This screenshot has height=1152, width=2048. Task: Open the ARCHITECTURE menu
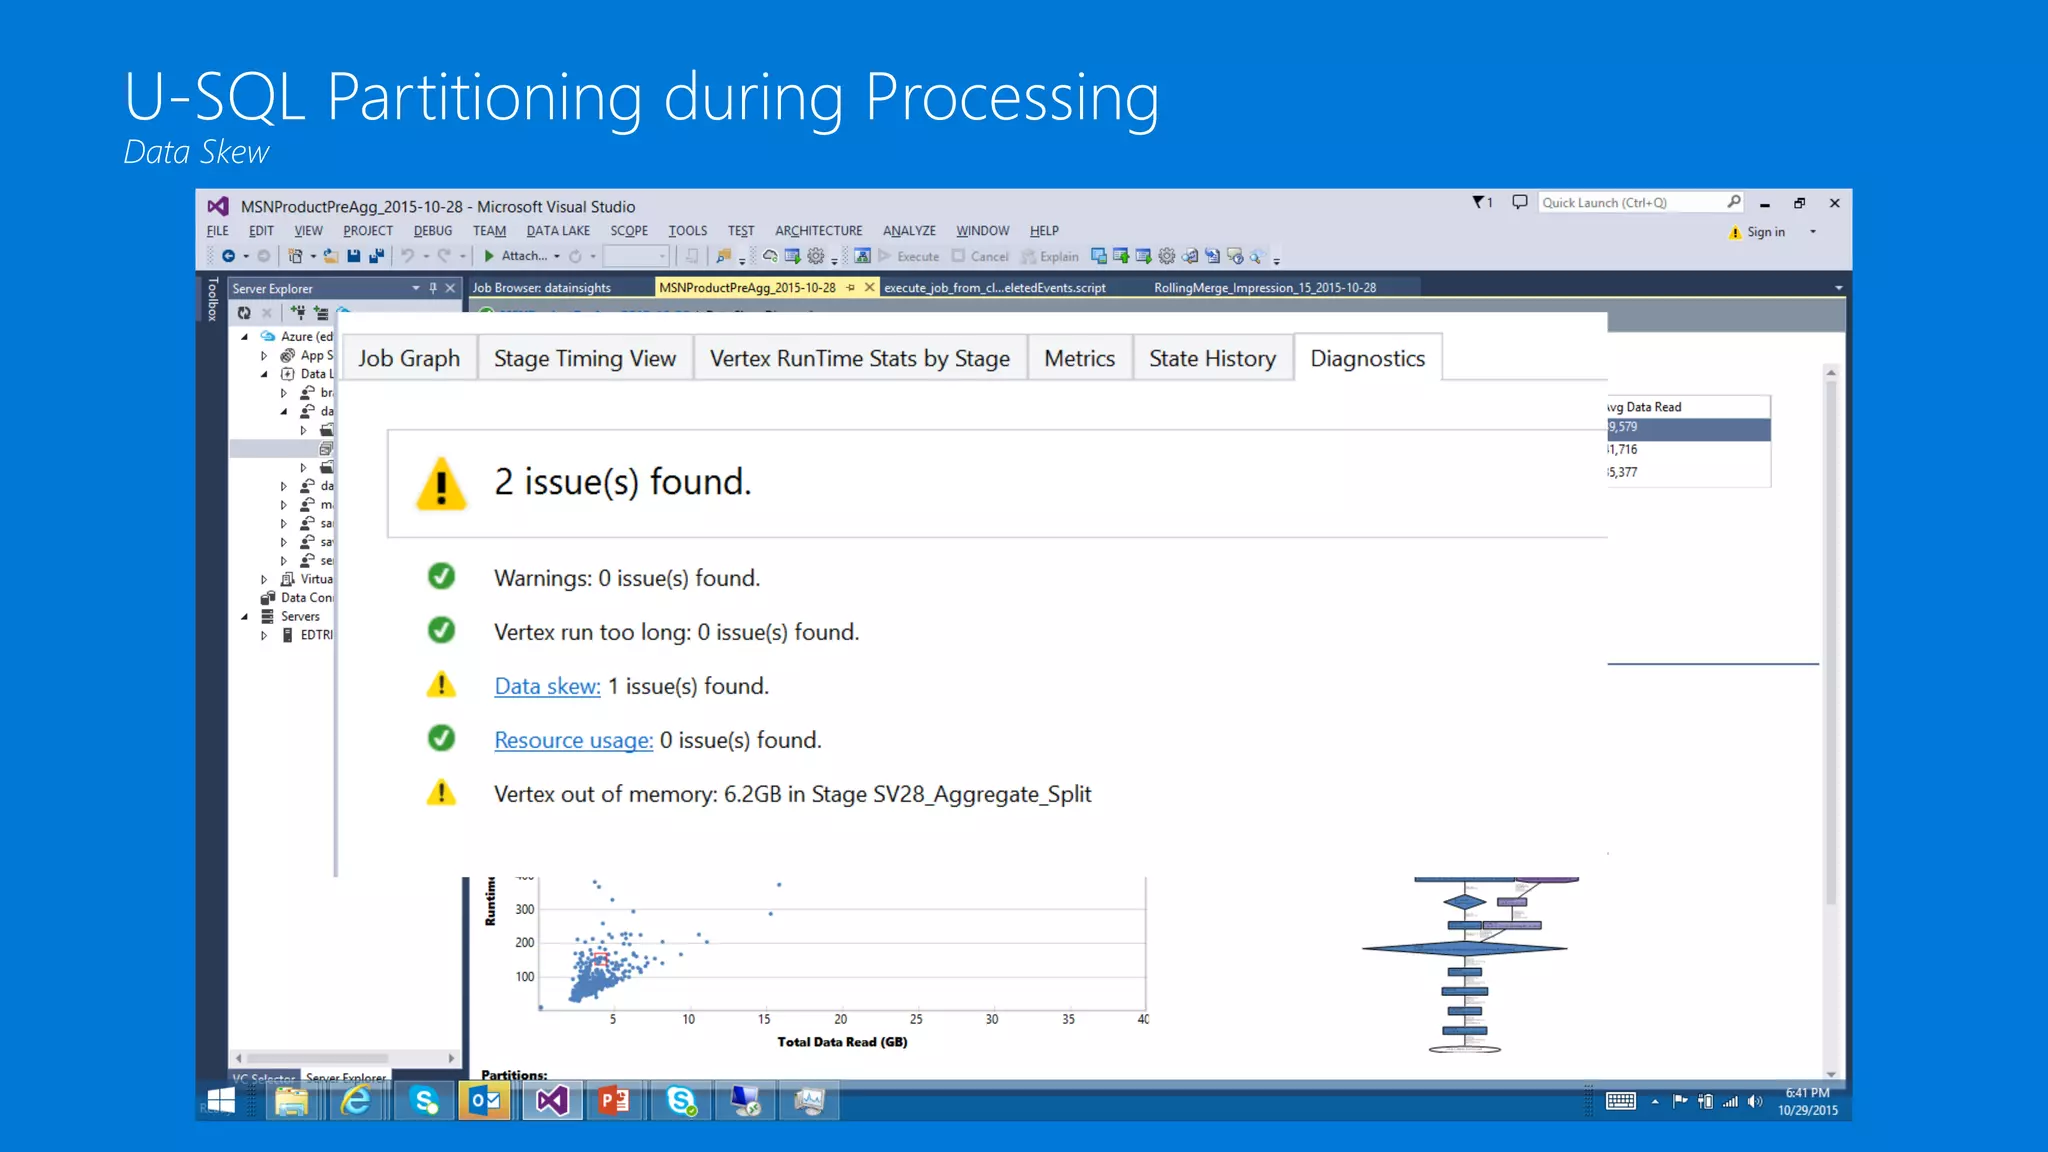818,231
